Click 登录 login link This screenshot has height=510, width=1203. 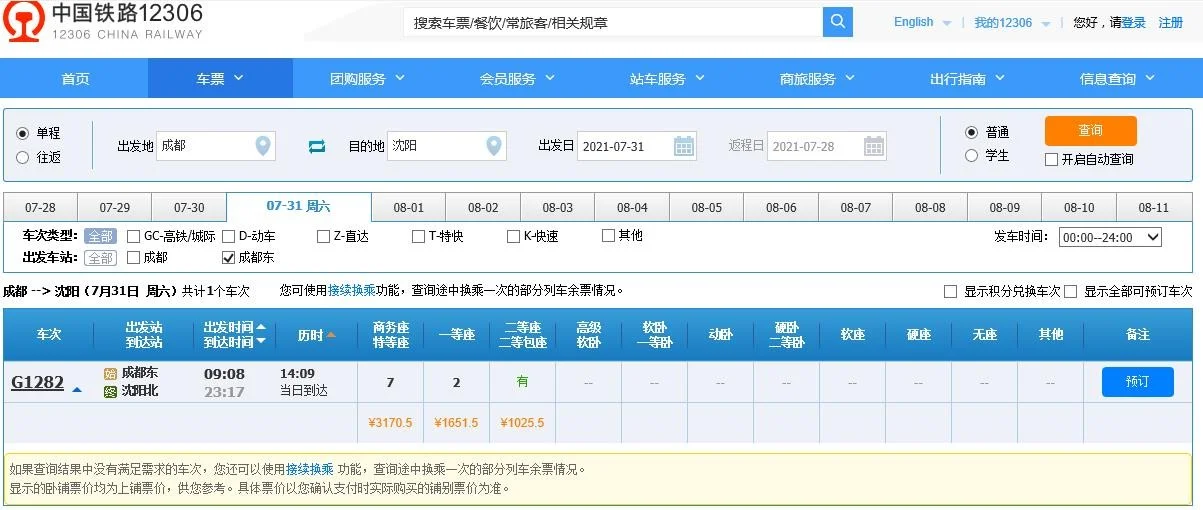coord(1134,22)
